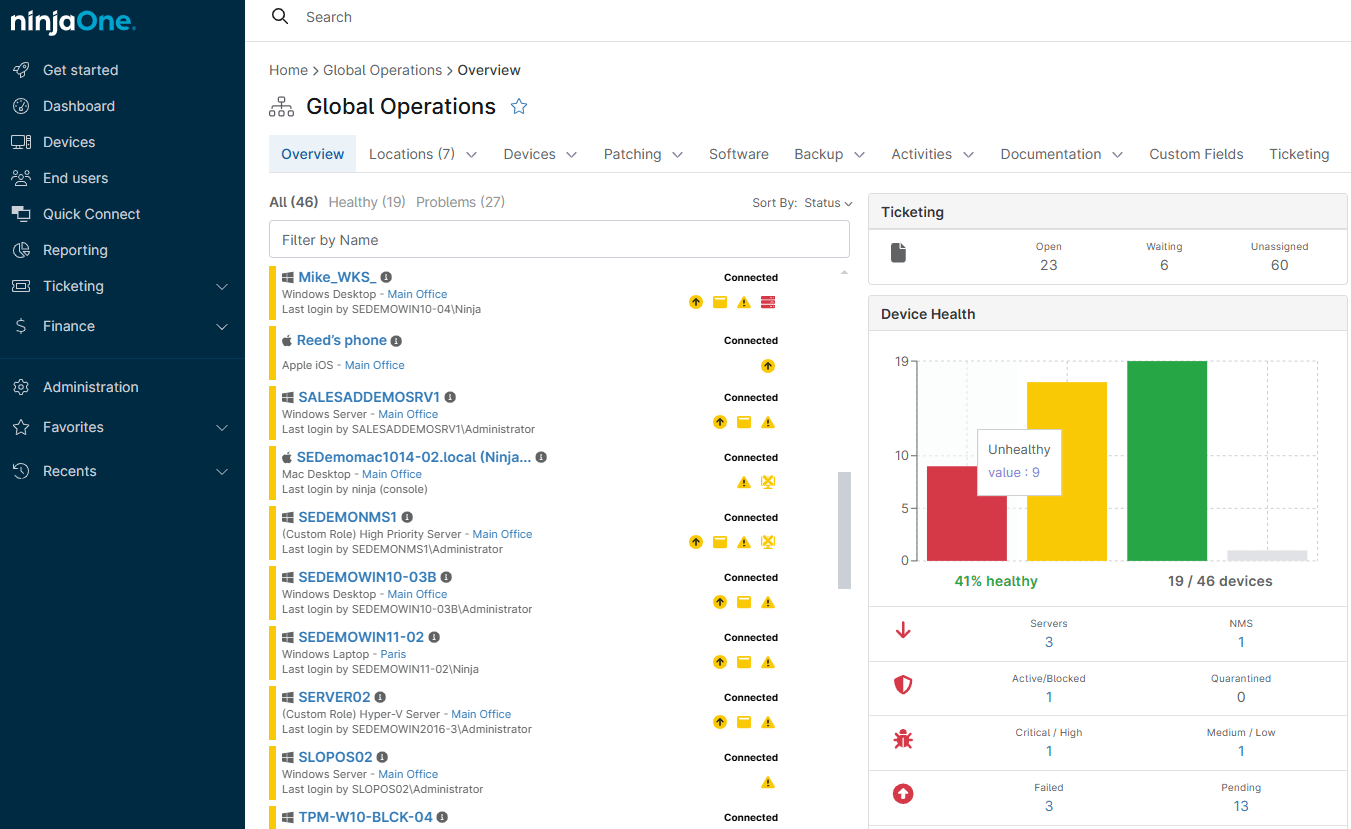Open the Backup dropdown
The width and height of the screenshot is (1351, 829).
pyautogui.click(x=829, y=154)
